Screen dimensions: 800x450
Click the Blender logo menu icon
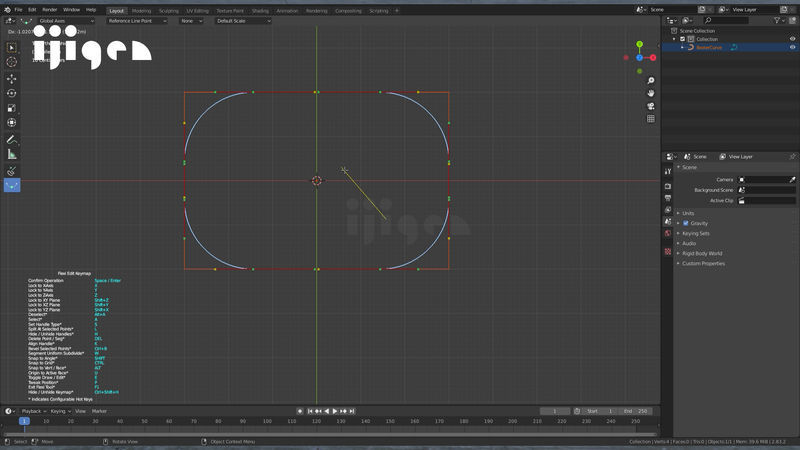click(7, 10)
